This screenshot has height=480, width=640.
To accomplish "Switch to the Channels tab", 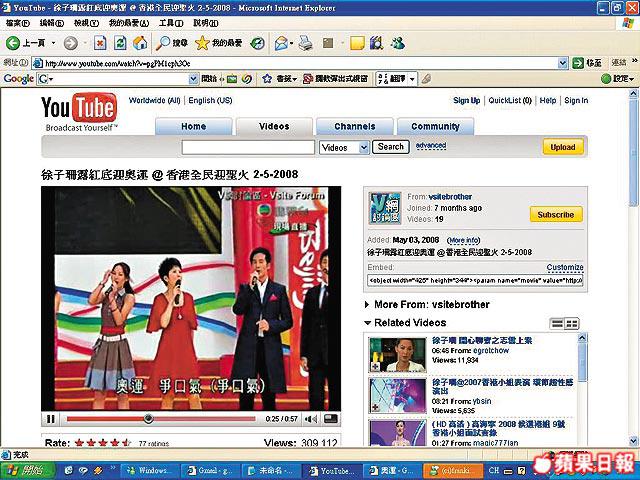I will (355, 127).
